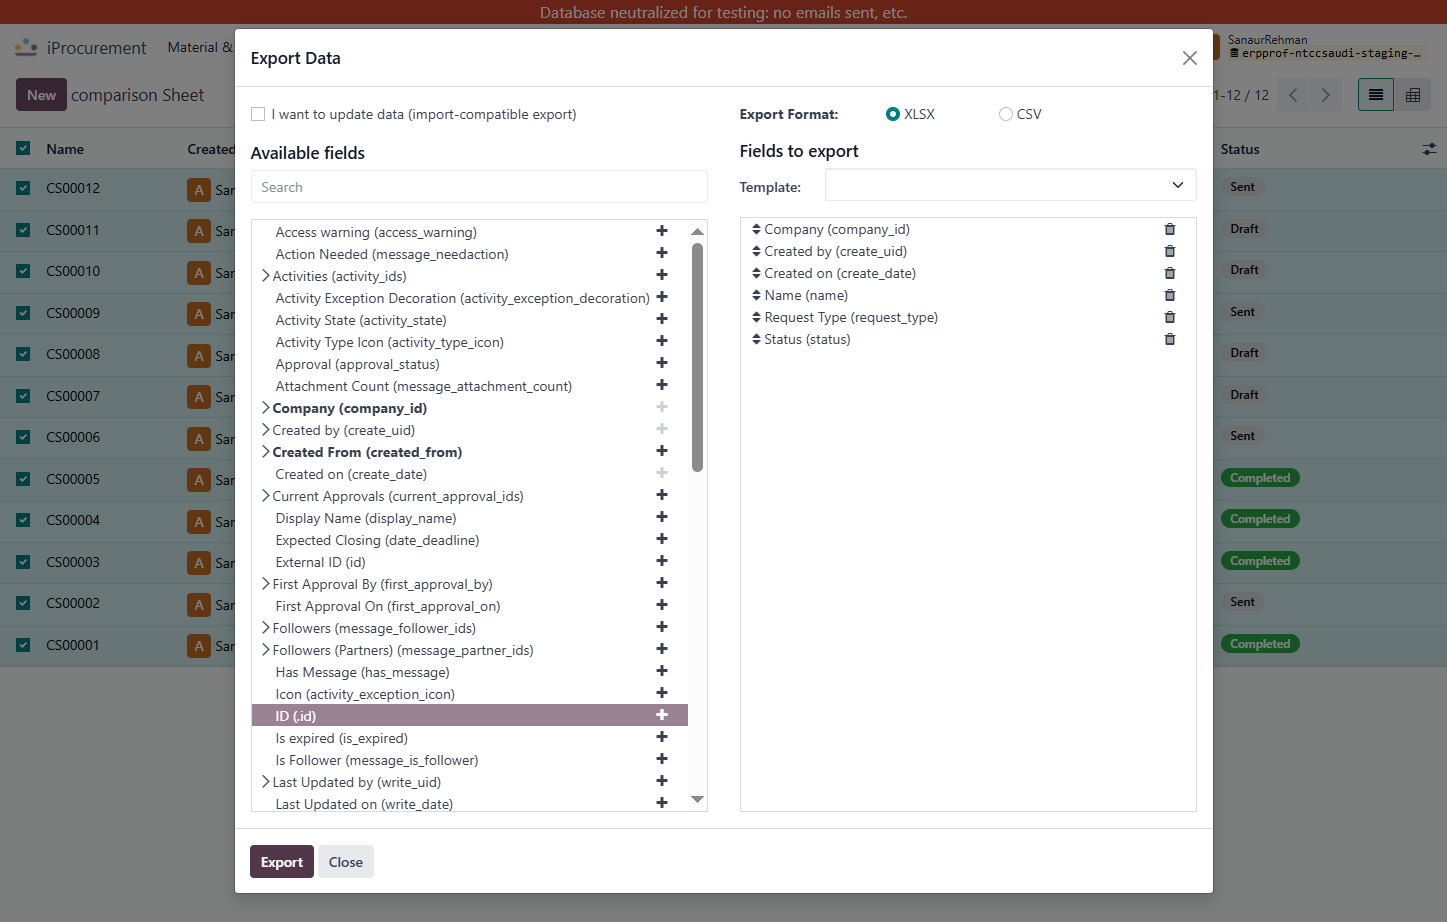Toggle checkbox for row CS00012
The height and width of the screenshot is (922, 1447).
tap(23, 188)
